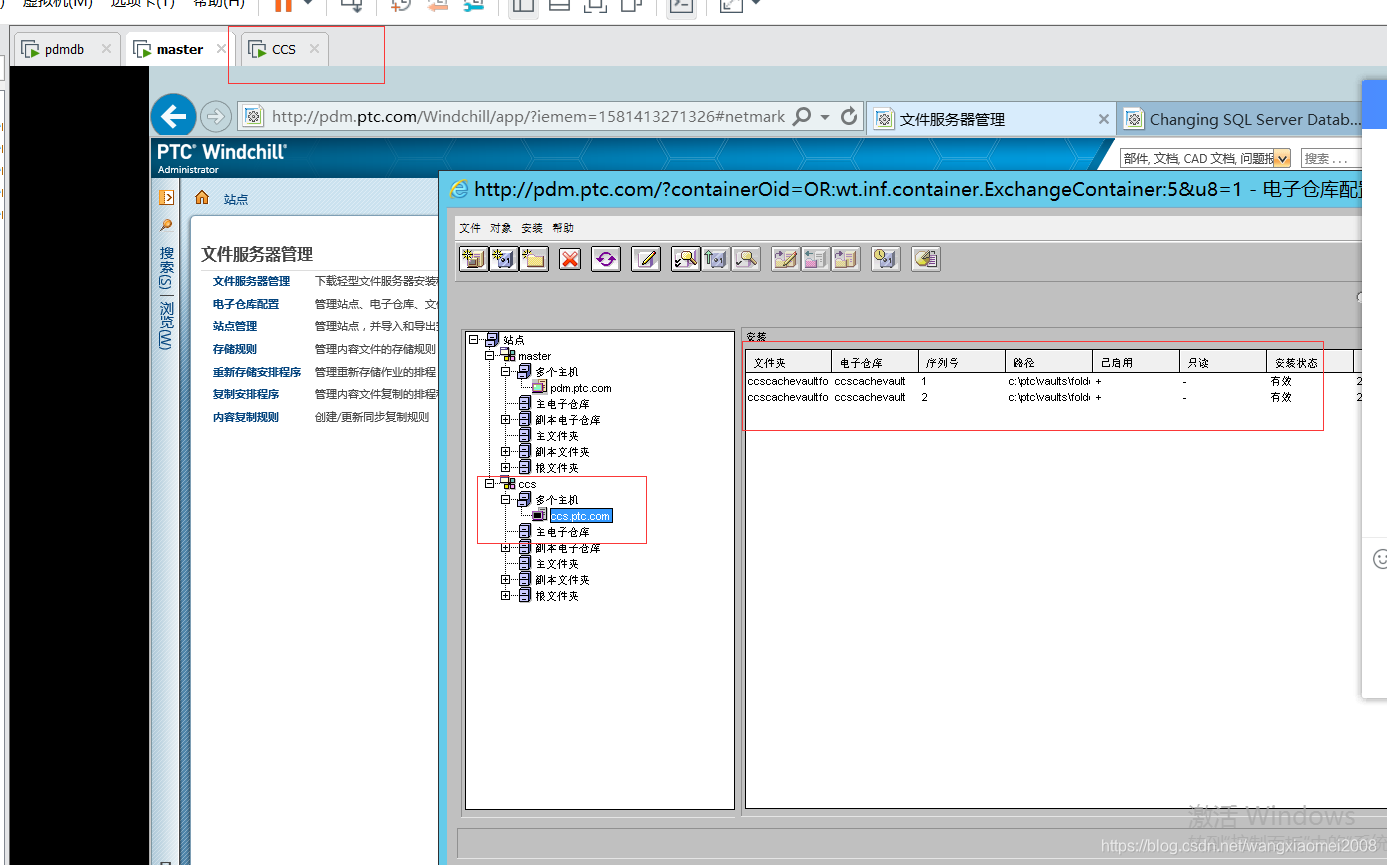Image resolution: width=1387 pixels, height=865 pixels.
Task: Open the 存储规则 link
Action: tap(235, 349)
